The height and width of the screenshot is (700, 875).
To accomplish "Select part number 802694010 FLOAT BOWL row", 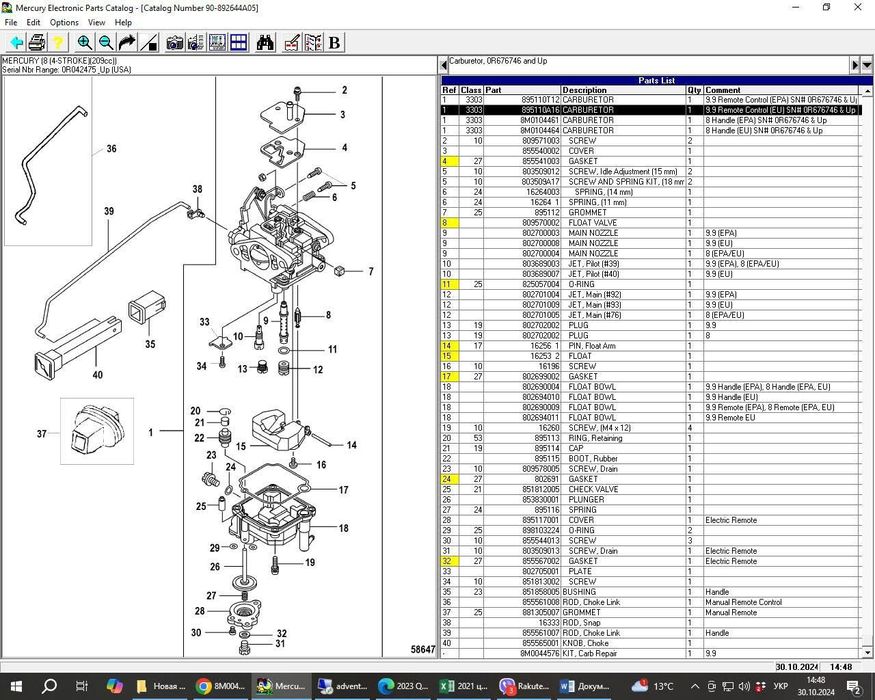I will 650,397.
